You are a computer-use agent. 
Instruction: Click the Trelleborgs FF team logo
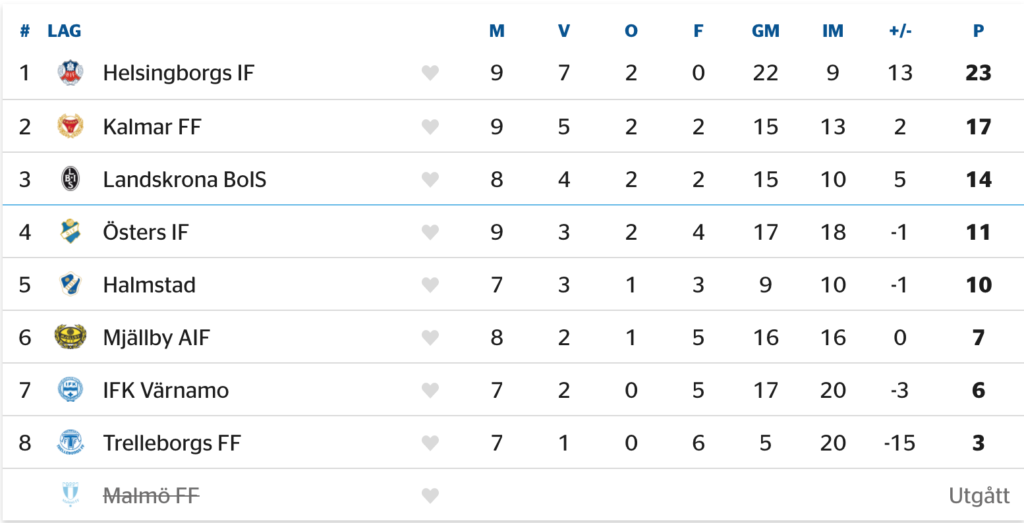point(69,442)
